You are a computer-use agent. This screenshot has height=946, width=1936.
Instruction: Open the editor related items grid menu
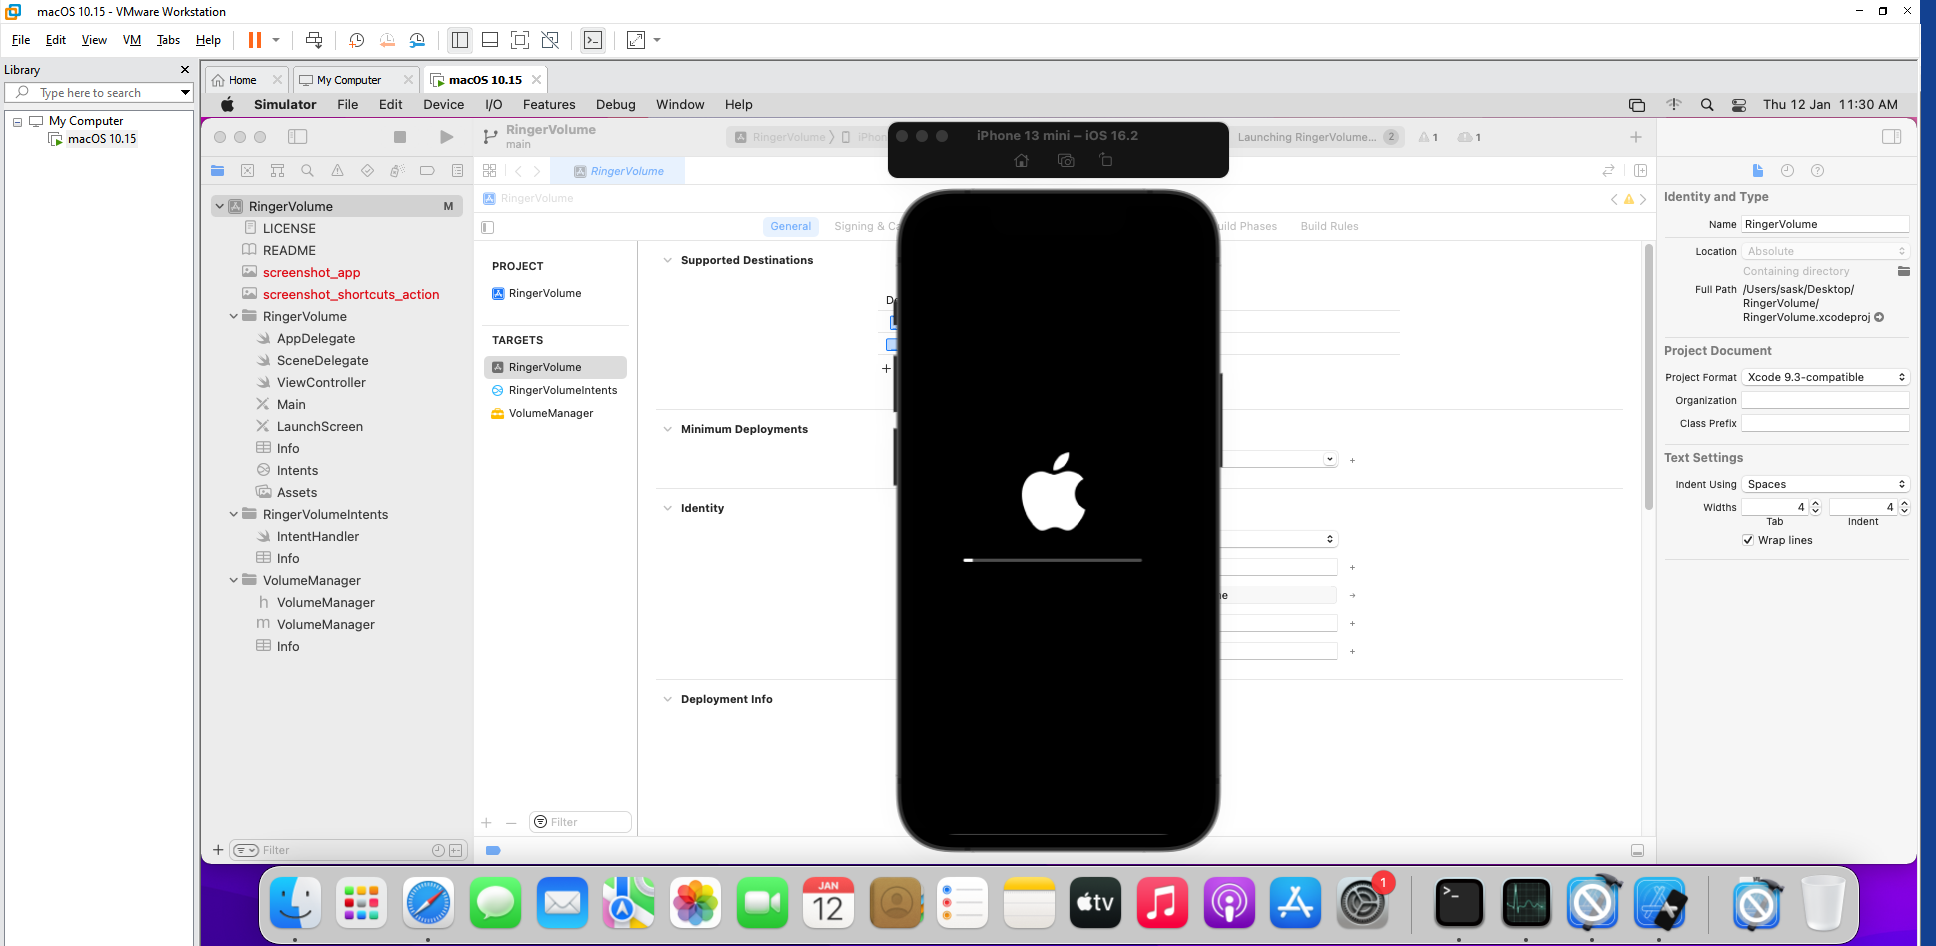489,171
